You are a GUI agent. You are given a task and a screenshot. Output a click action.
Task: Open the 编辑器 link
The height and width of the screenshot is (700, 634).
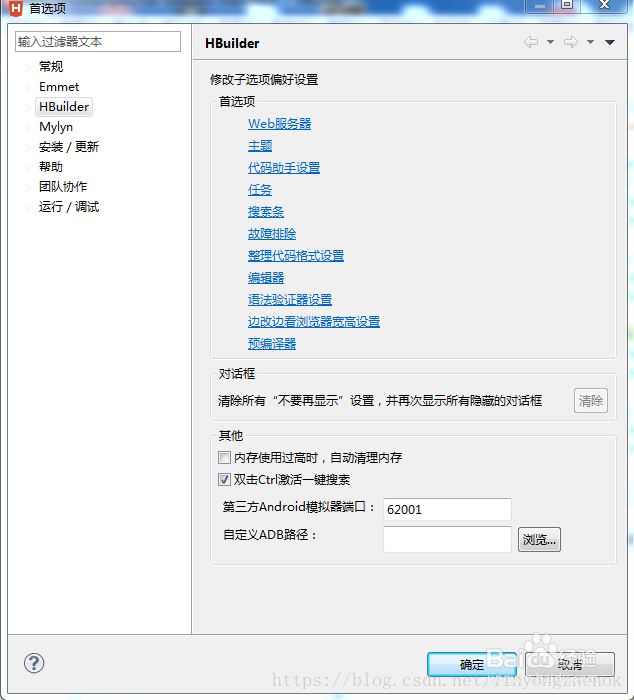[x=266, y=278]
